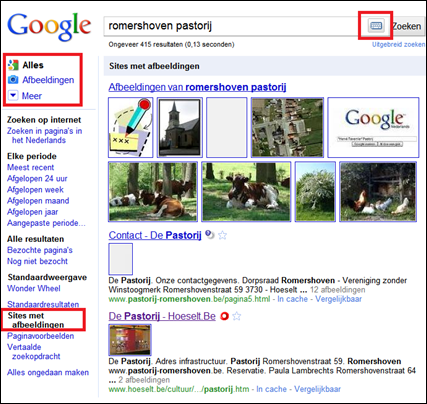Filter results to Afgelopen maand

point(38,201)
